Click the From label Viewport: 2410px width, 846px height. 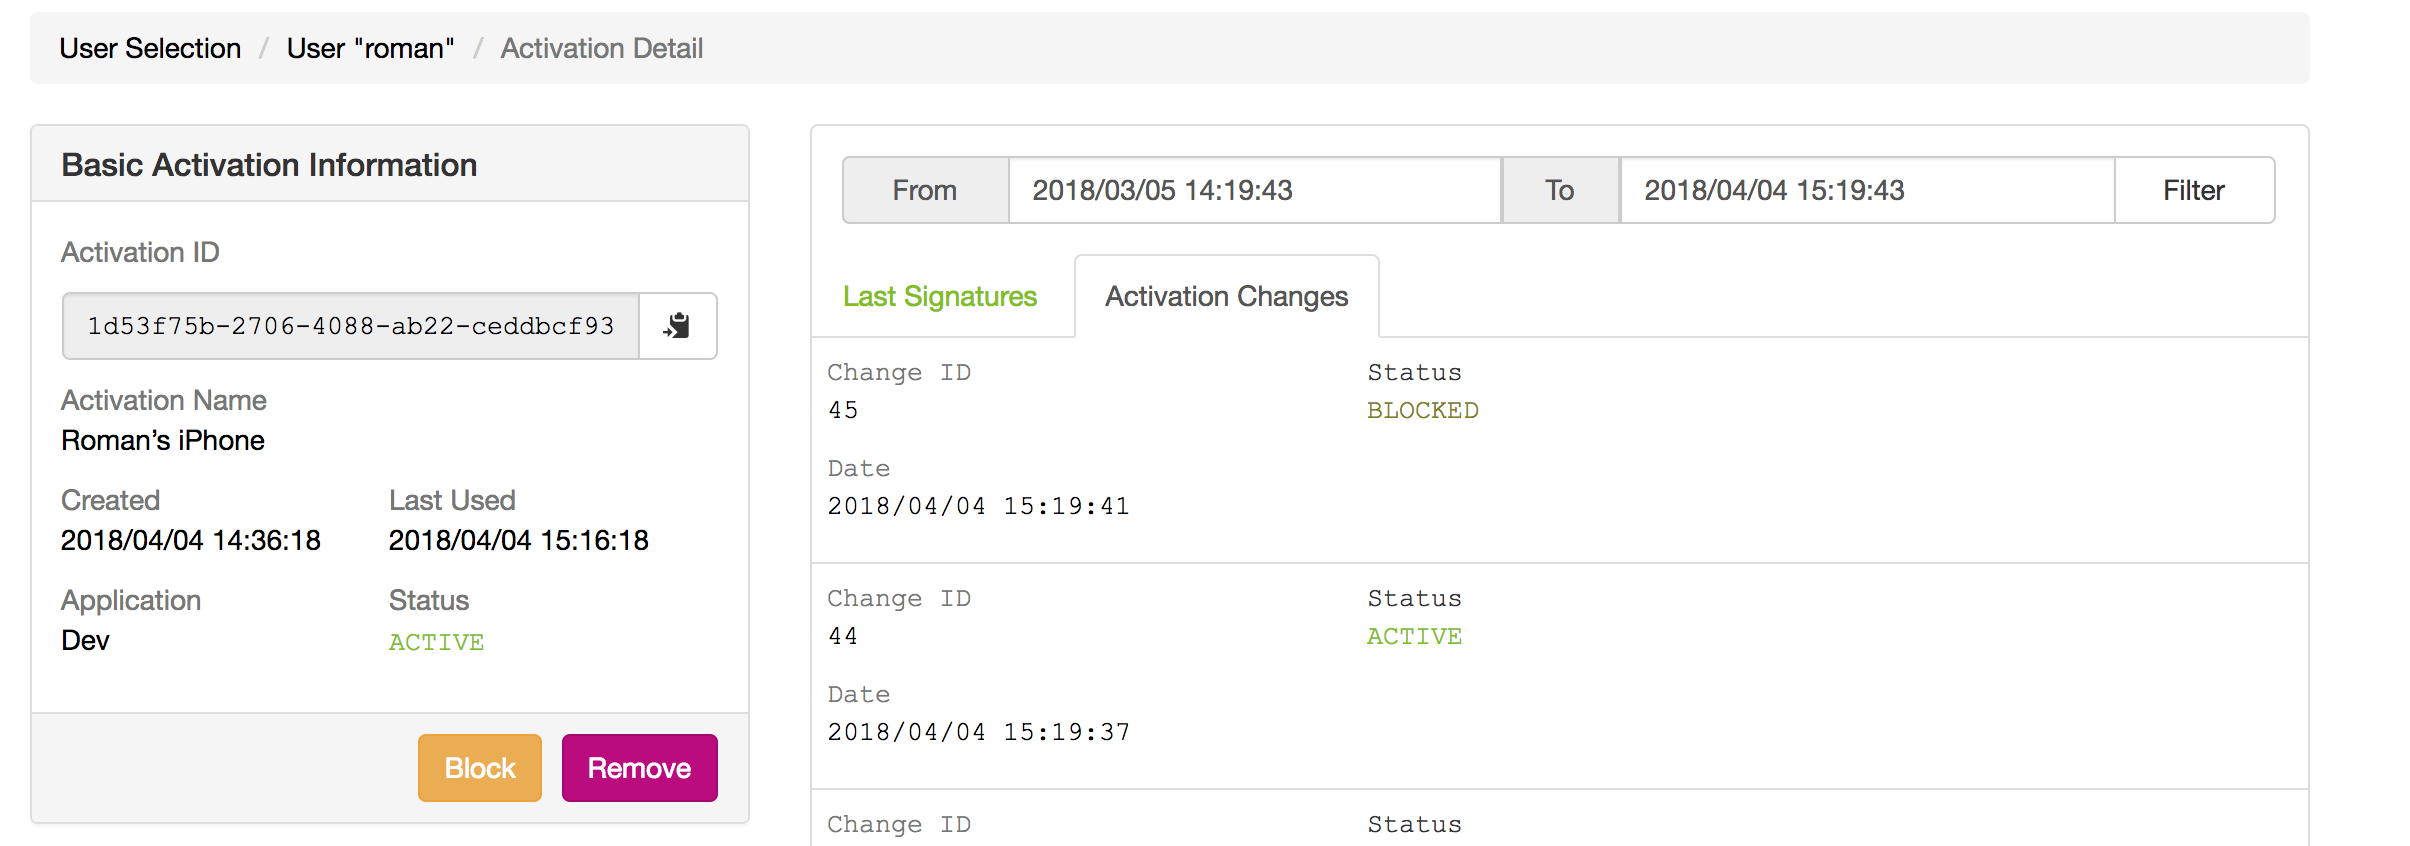923,190
